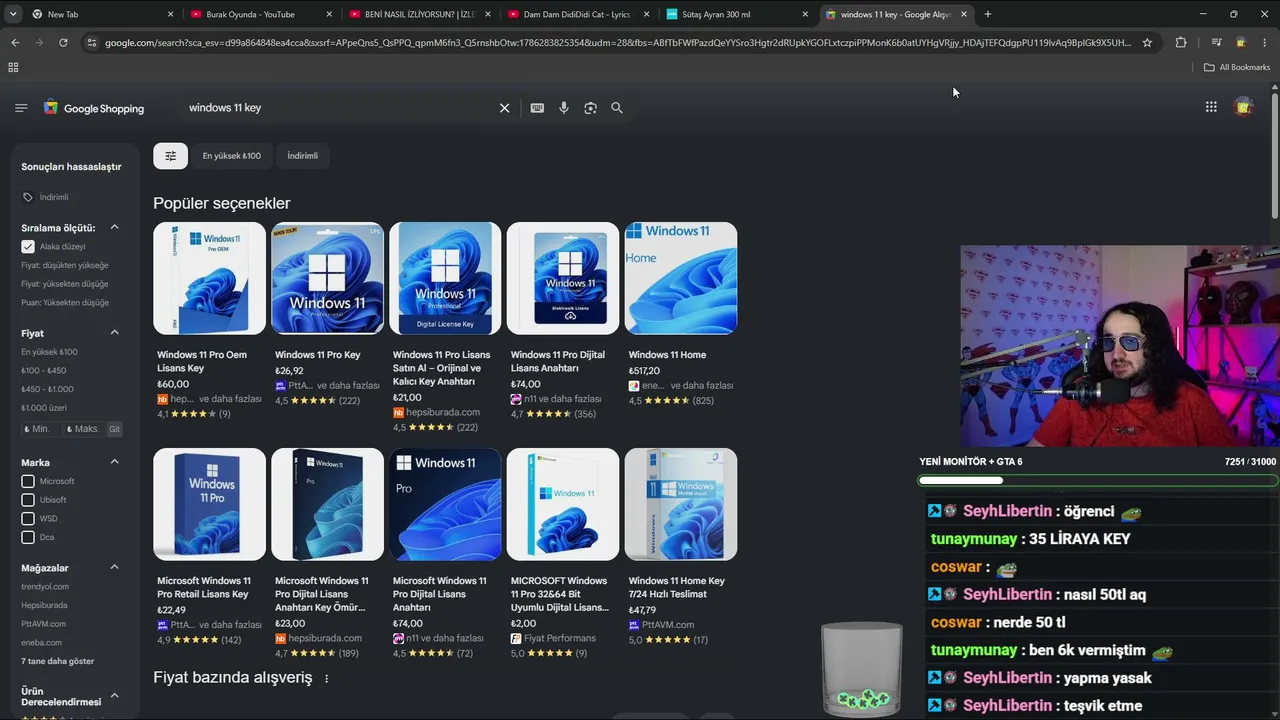Submit search with the magnifier icon
This screenshot has width=1280, height=720.
(617, 108)
